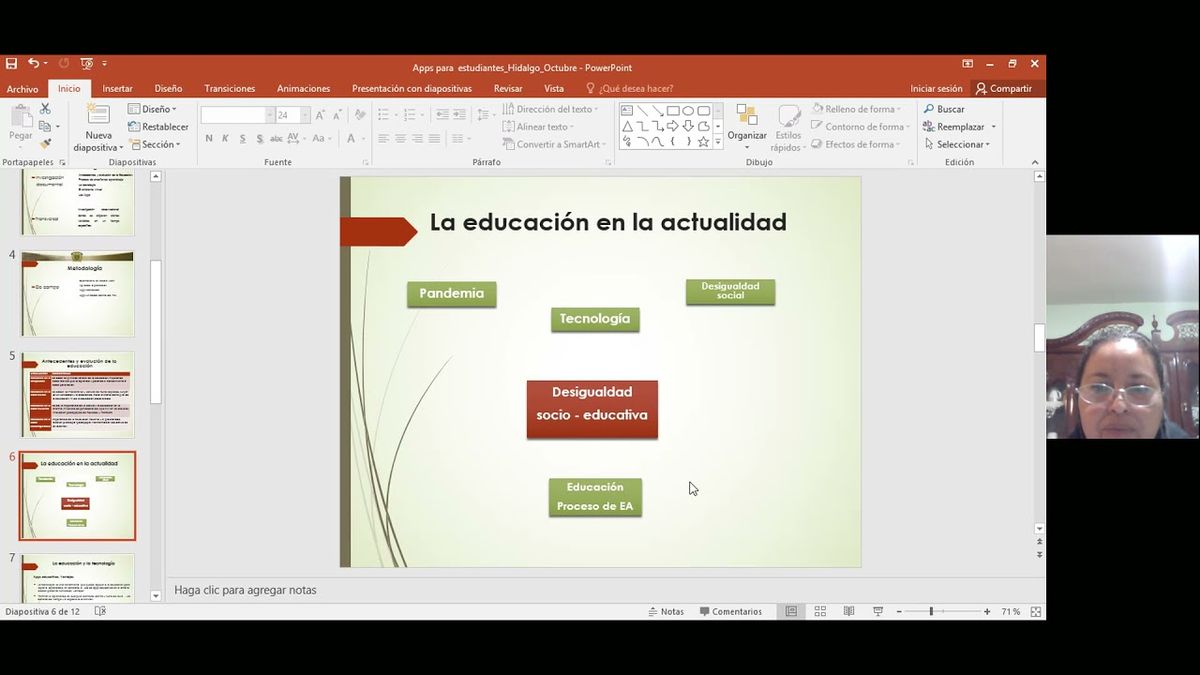Switch to ribbon Diseño tab
The height and width of the screenshot is (675, 1200).
click(x=168, y=88)
